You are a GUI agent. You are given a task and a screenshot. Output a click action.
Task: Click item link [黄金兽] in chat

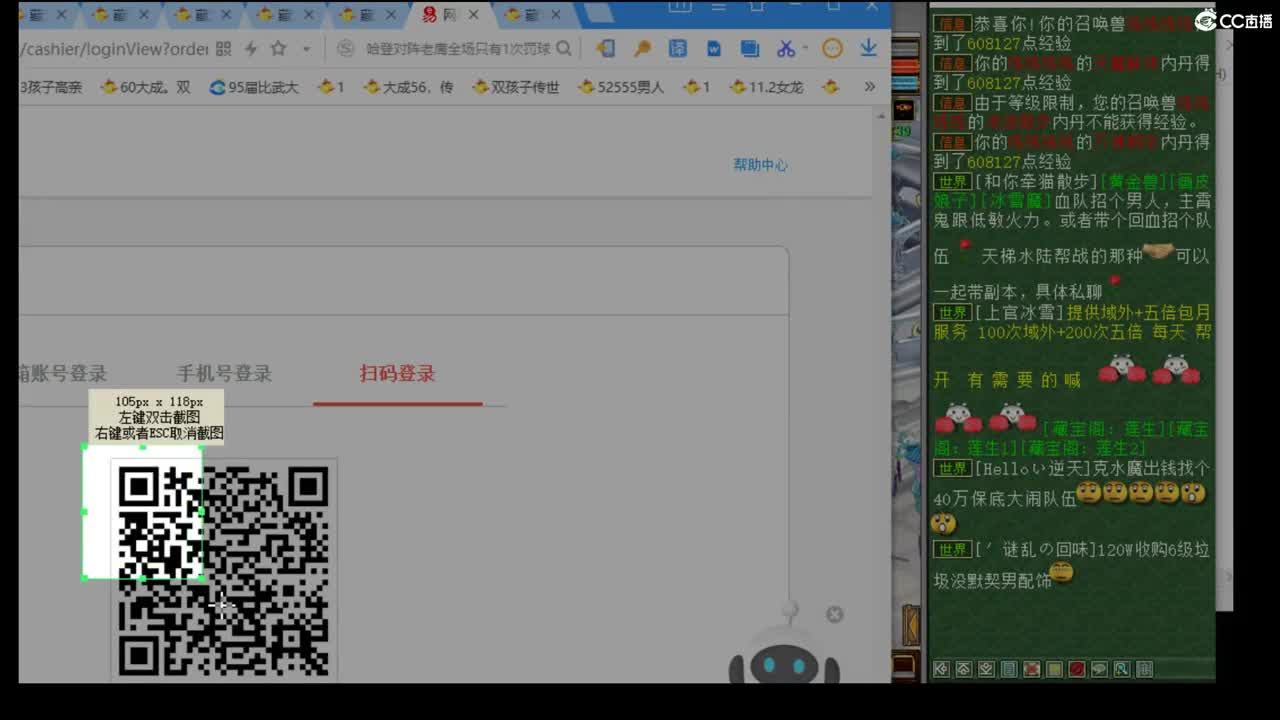(x=1133, y=182)
